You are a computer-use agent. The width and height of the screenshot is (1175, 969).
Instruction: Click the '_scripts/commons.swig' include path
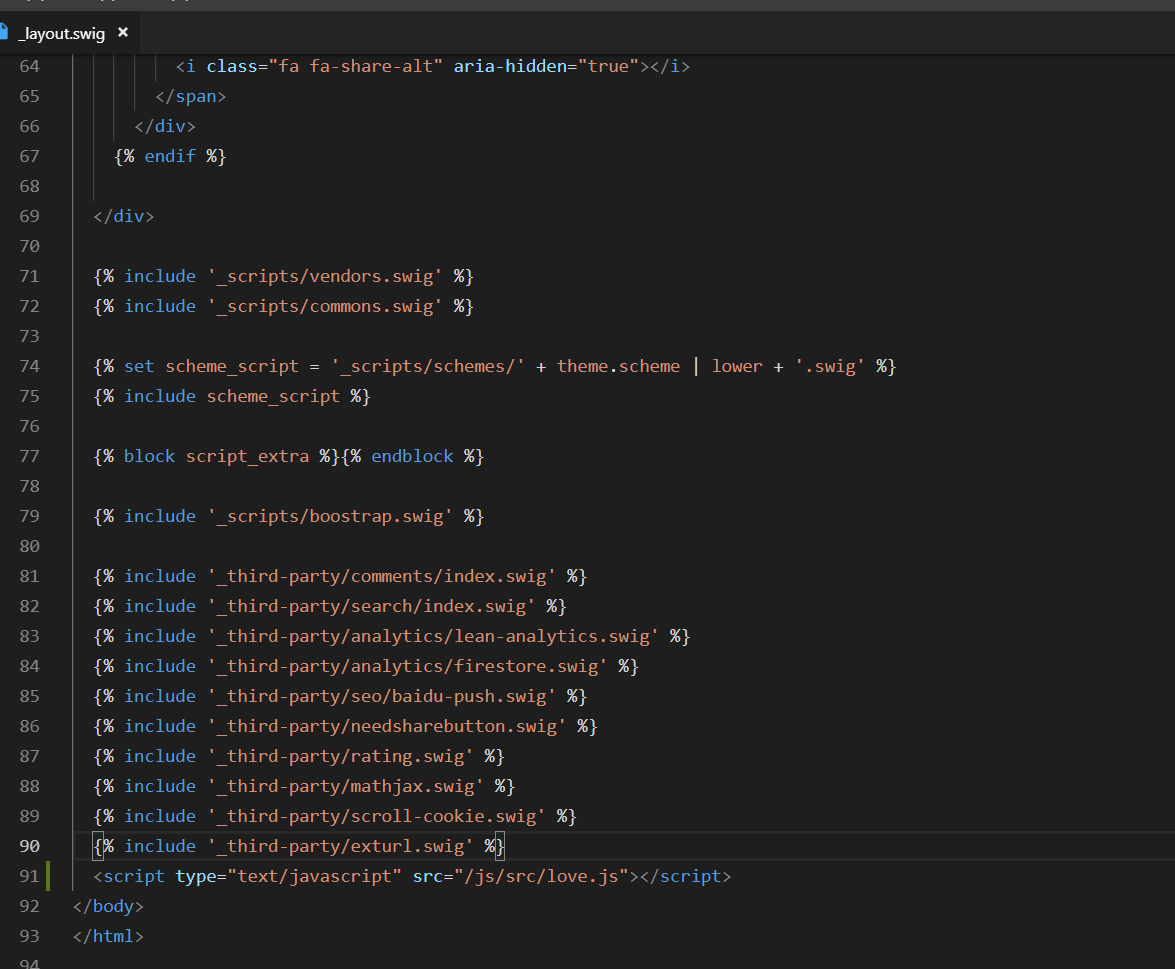point(325,306)
